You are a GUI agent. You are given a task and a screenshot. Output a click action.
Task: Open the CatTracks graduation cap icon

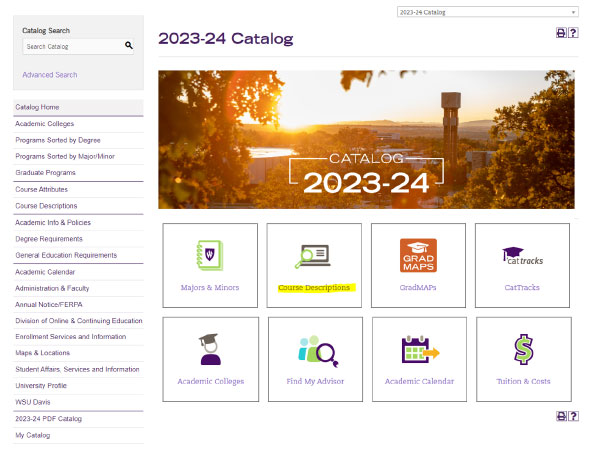tap(522, 256)
